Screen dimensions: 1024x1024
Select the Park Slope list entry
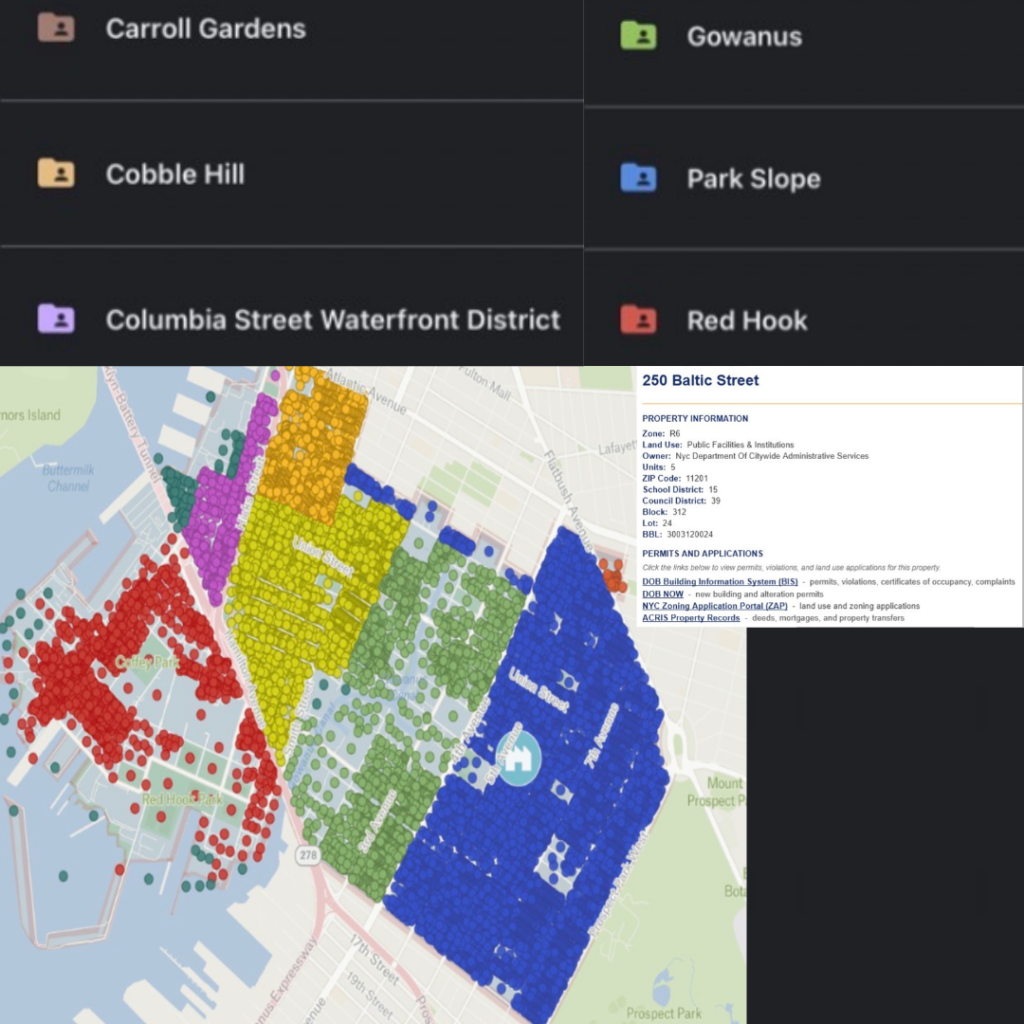tap(753, 179)
